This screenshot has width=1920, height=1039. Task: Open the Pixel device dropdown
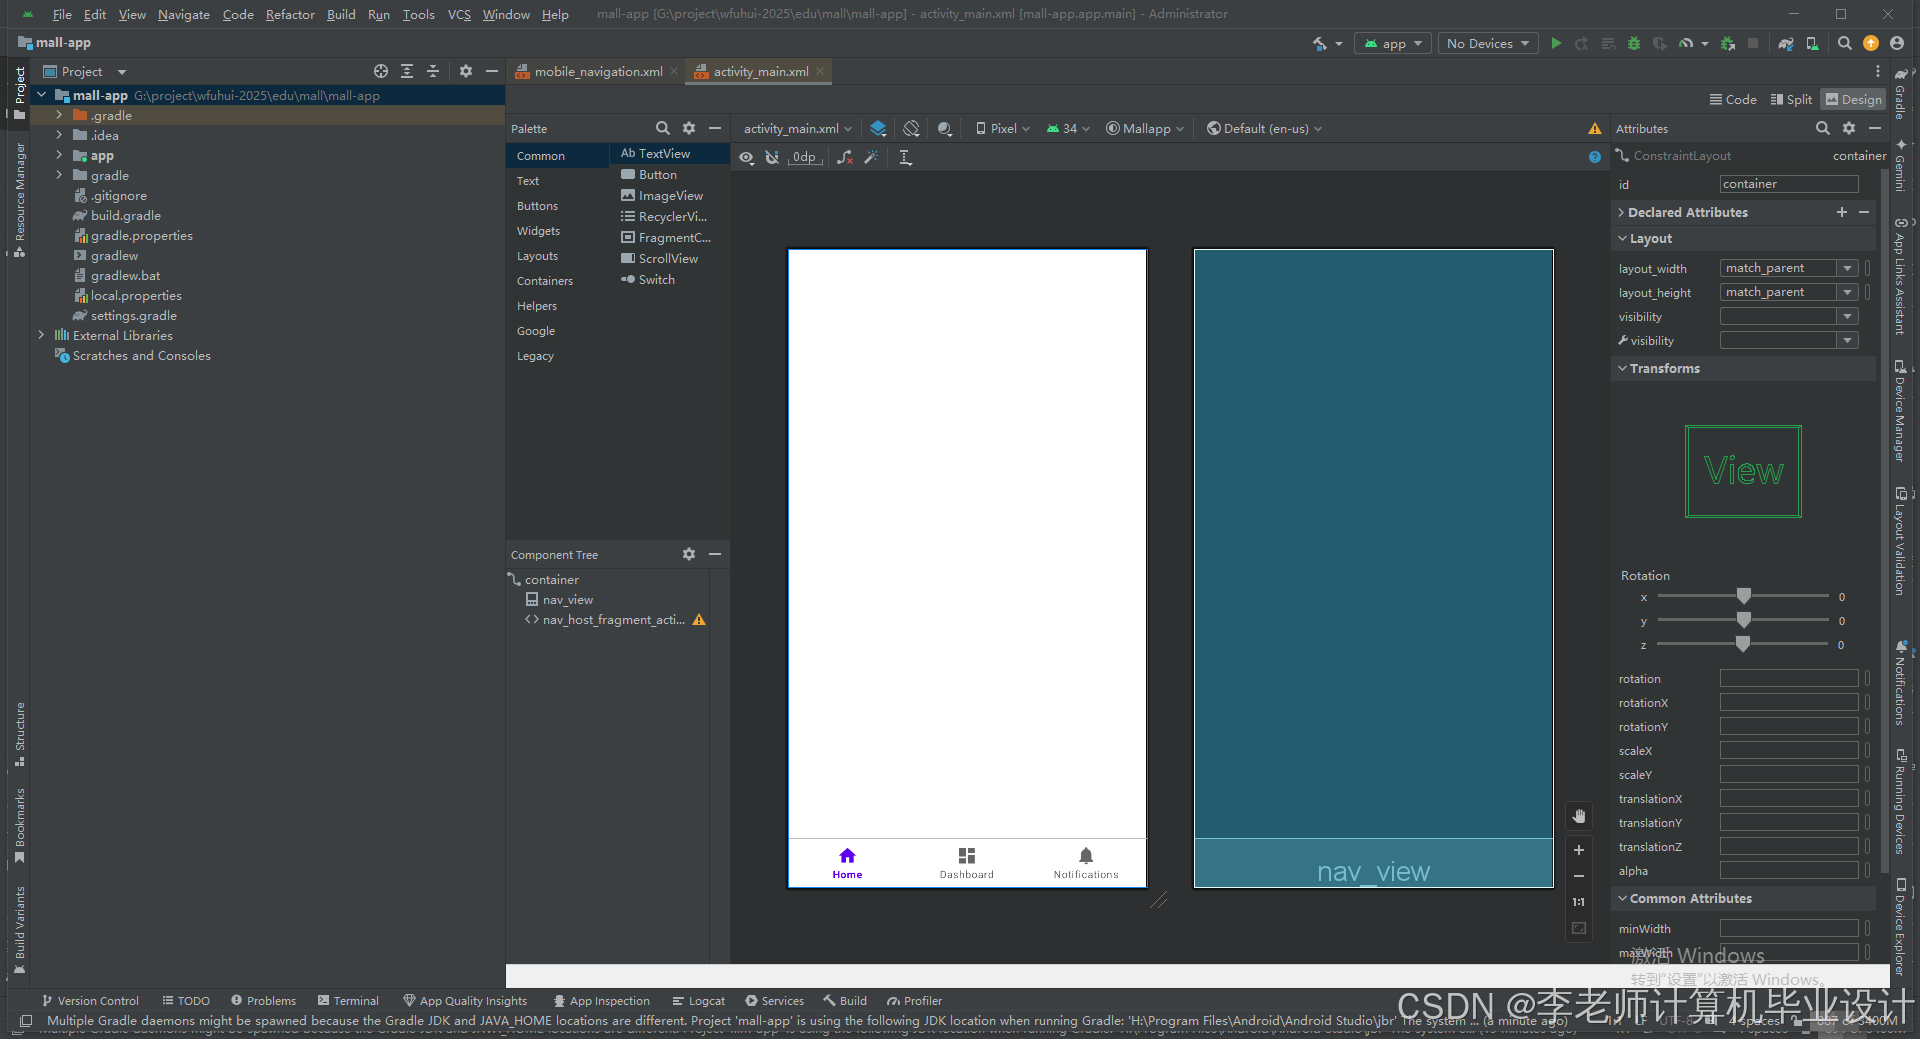[x=1001, y=128]
